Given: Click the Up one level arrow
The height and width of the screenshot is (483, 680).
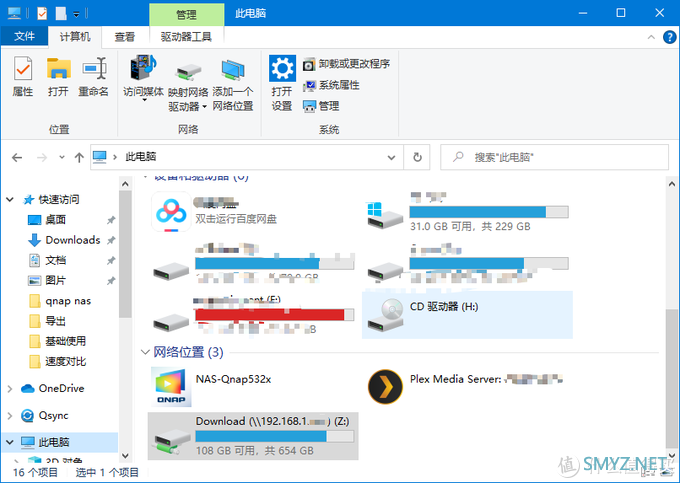Looking at the screenshot, I should tap(79, 157).
